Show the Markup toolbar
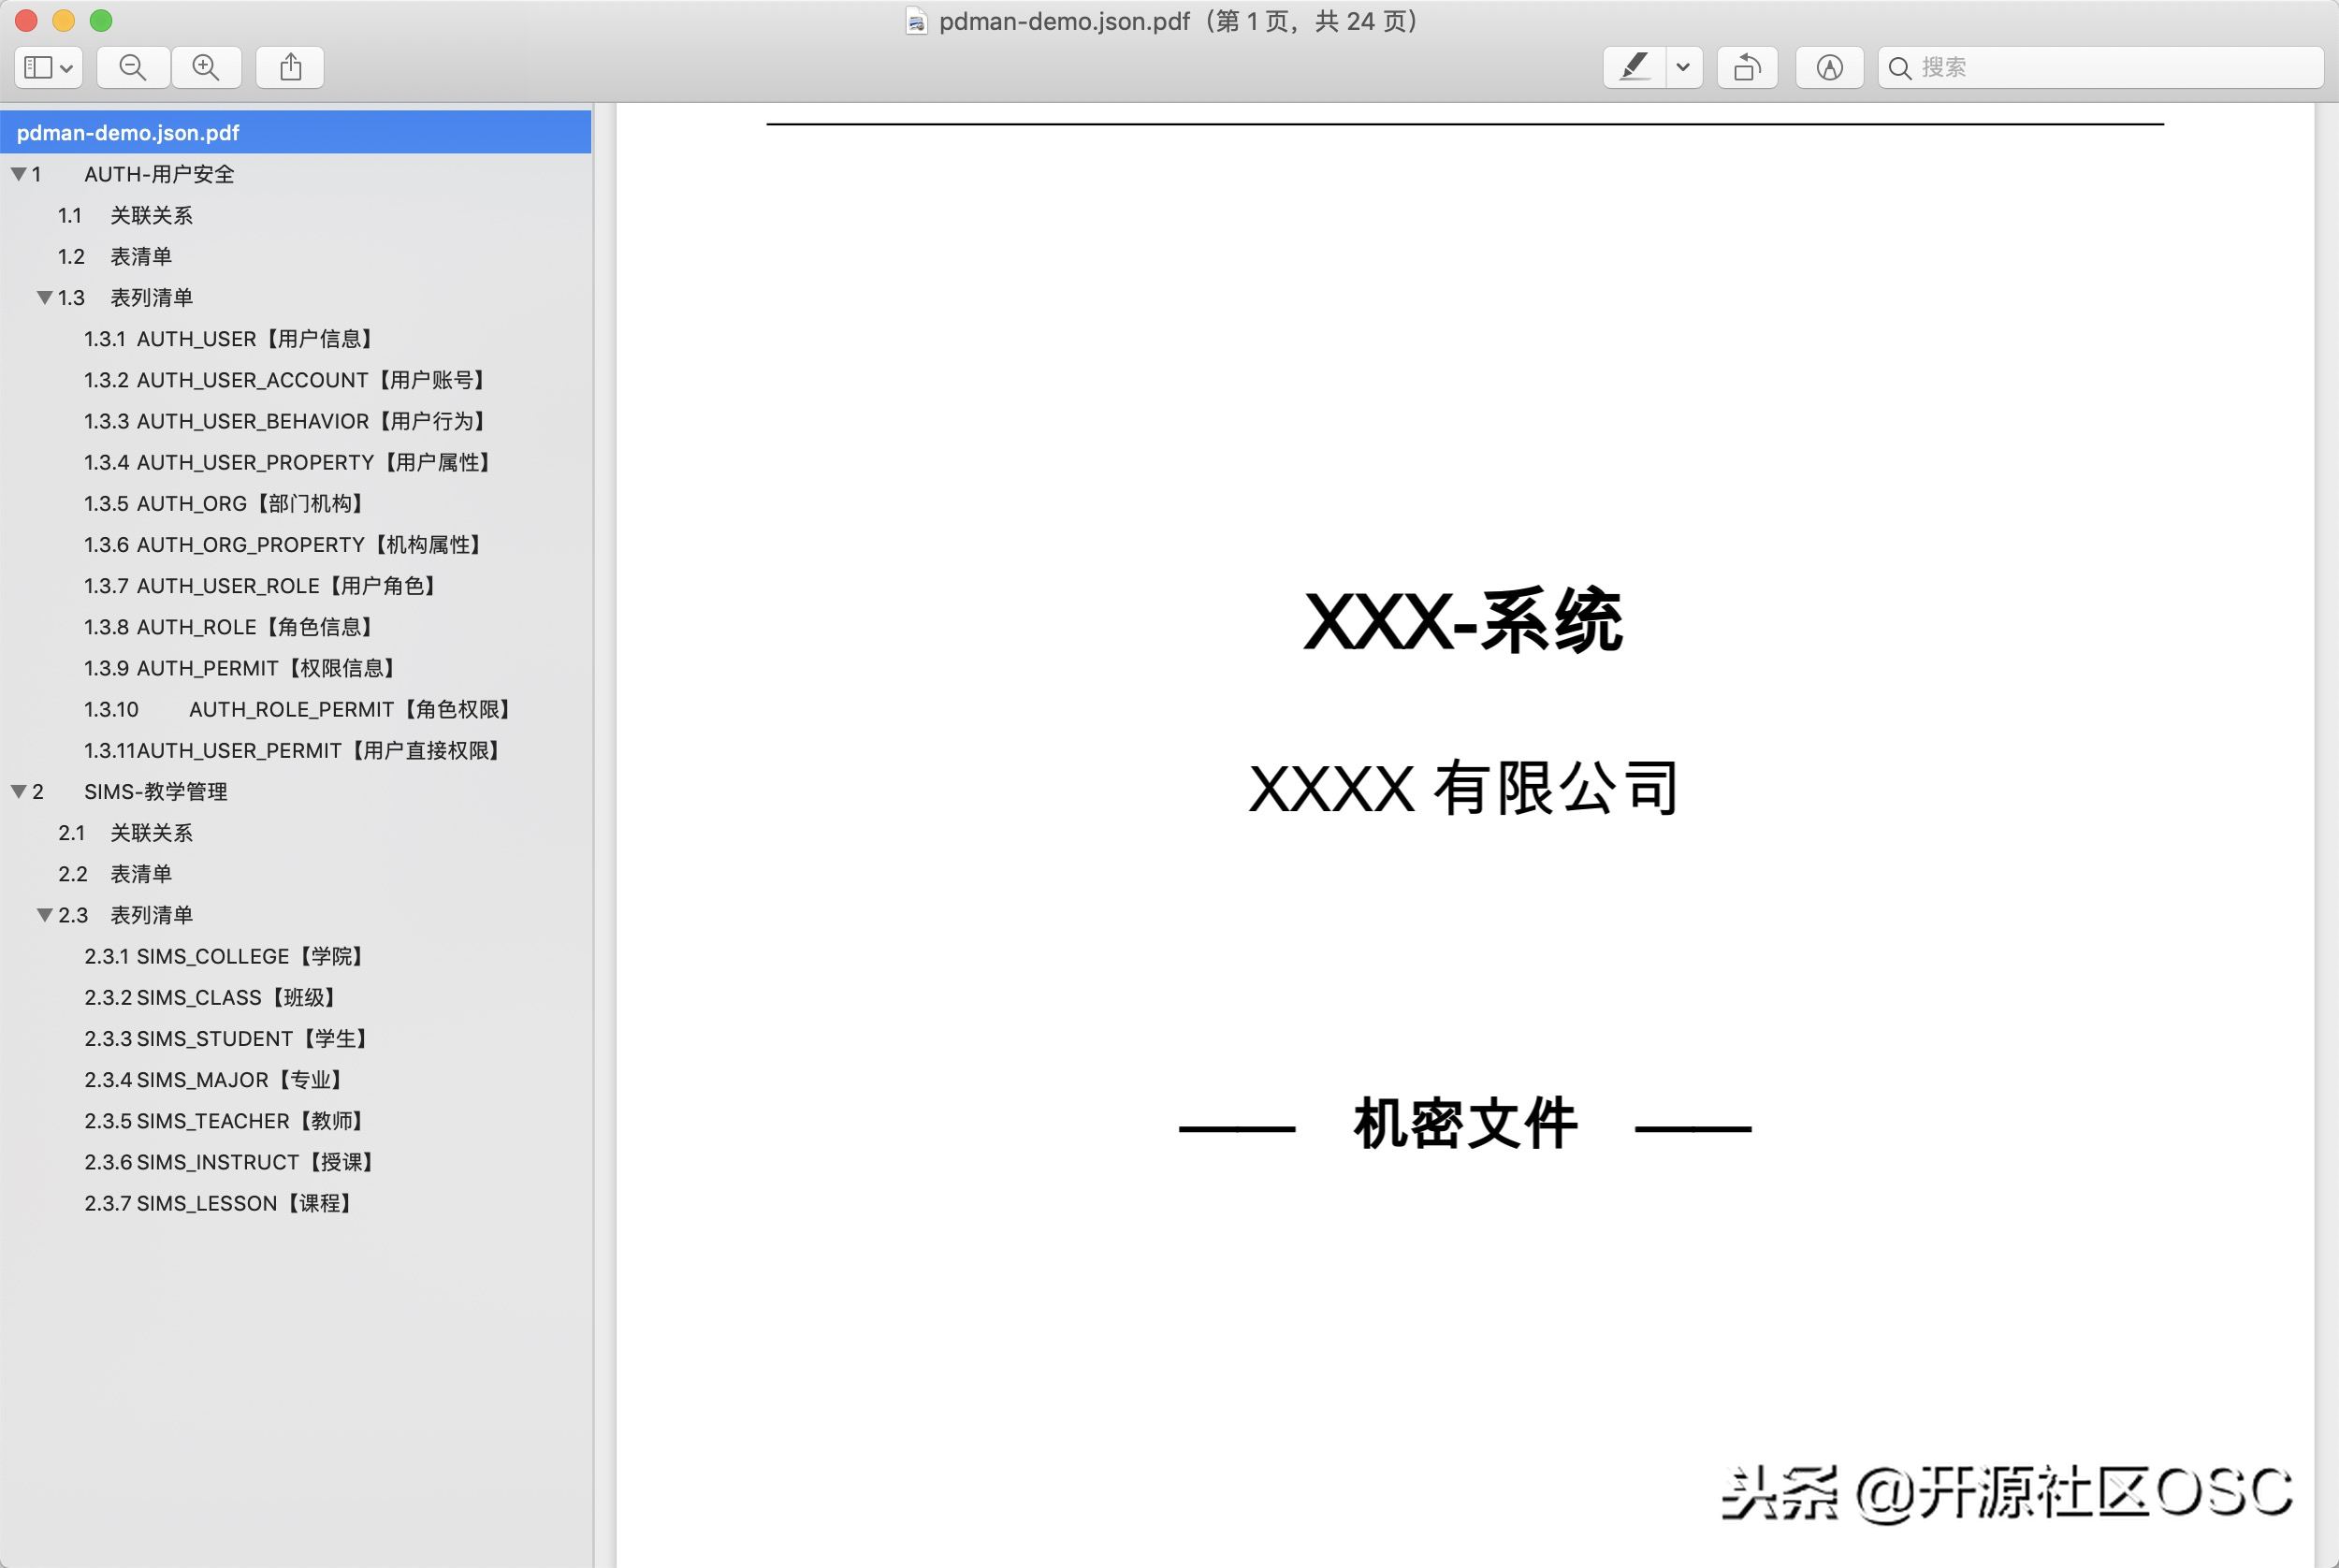 [x=1829, y=67]
